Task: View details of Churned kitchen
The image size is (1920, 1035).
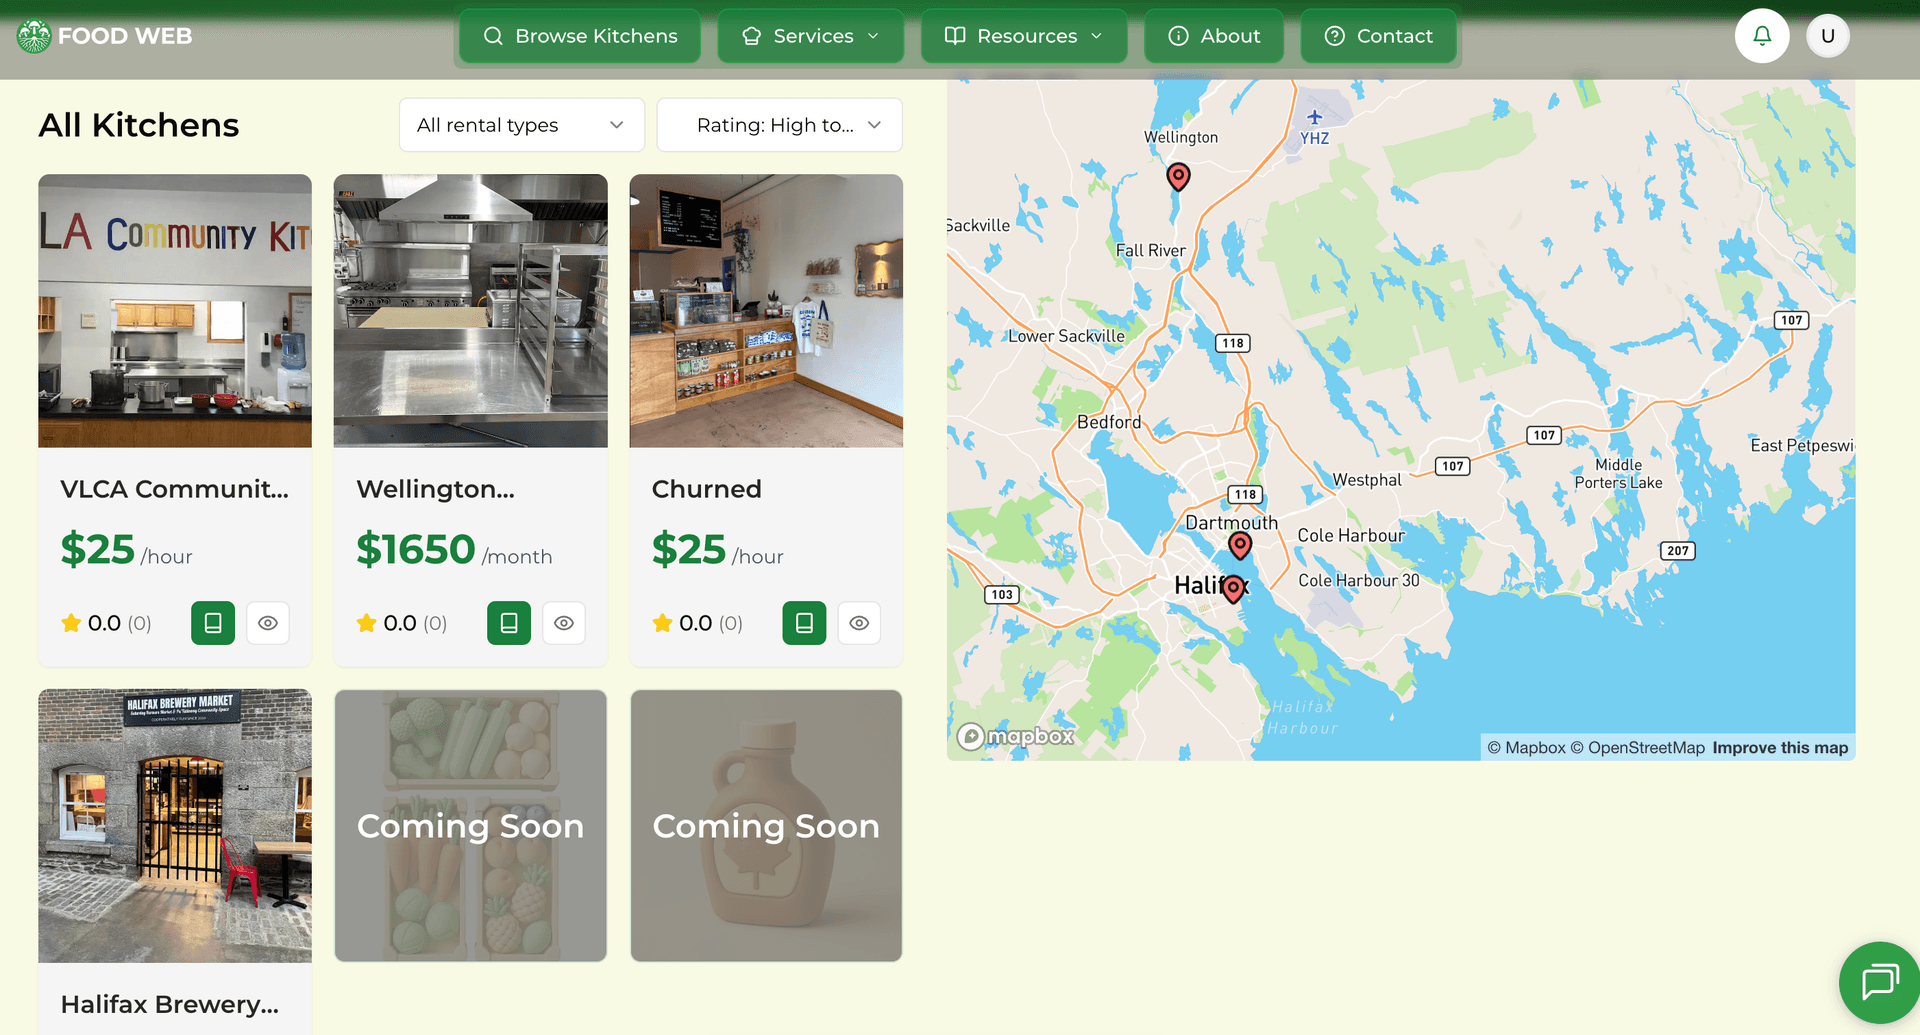Action: pos(859,623)
